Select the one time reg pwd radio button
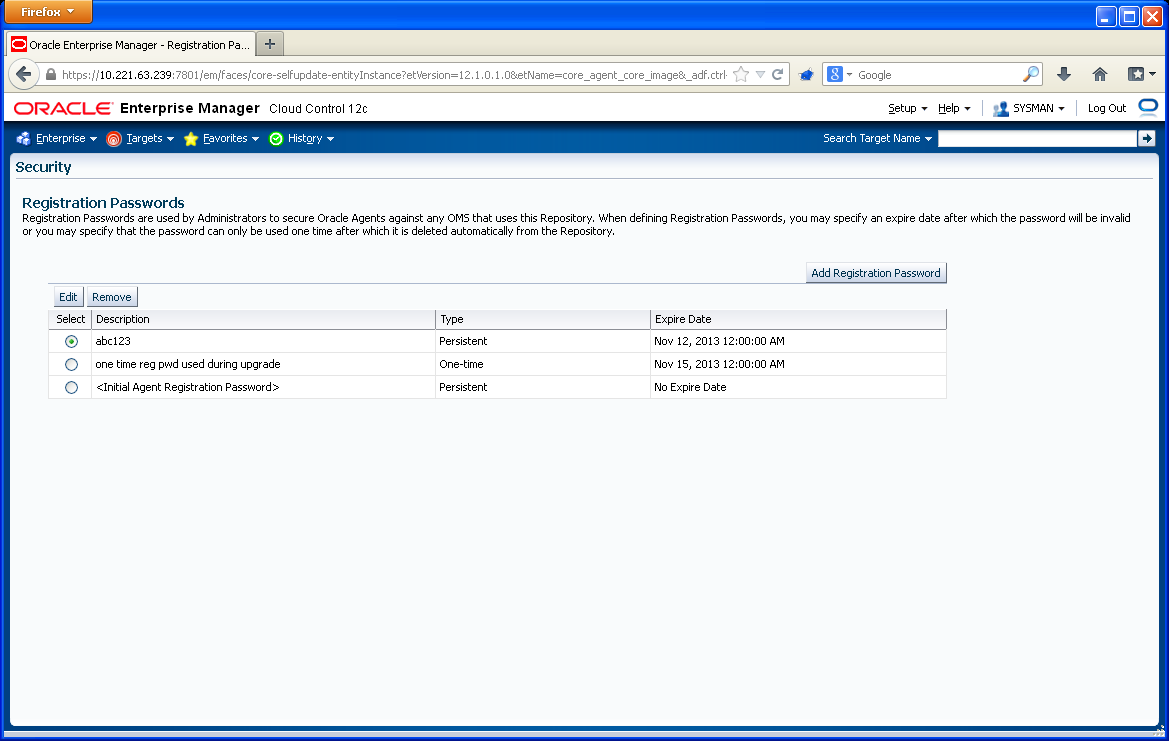1169x741 pixels. click(72, 365)
